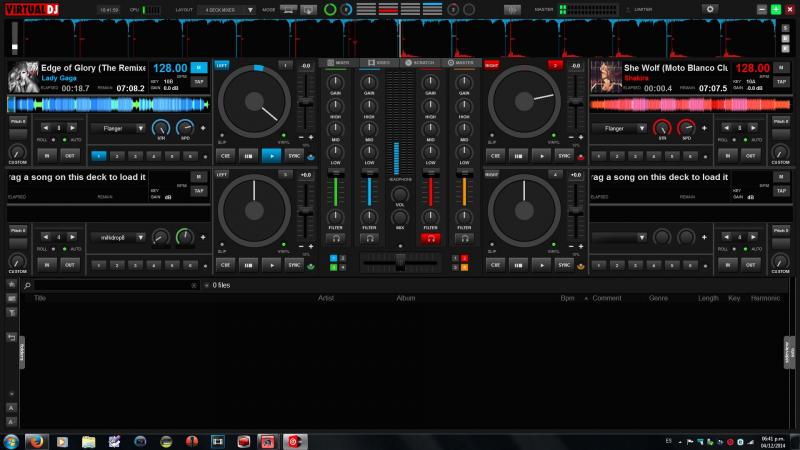Viewport: 800px width, 450px height.
Task: Trigger highlighted hot cue 1 on Lady Gaga deck
Action: point(98,156)
